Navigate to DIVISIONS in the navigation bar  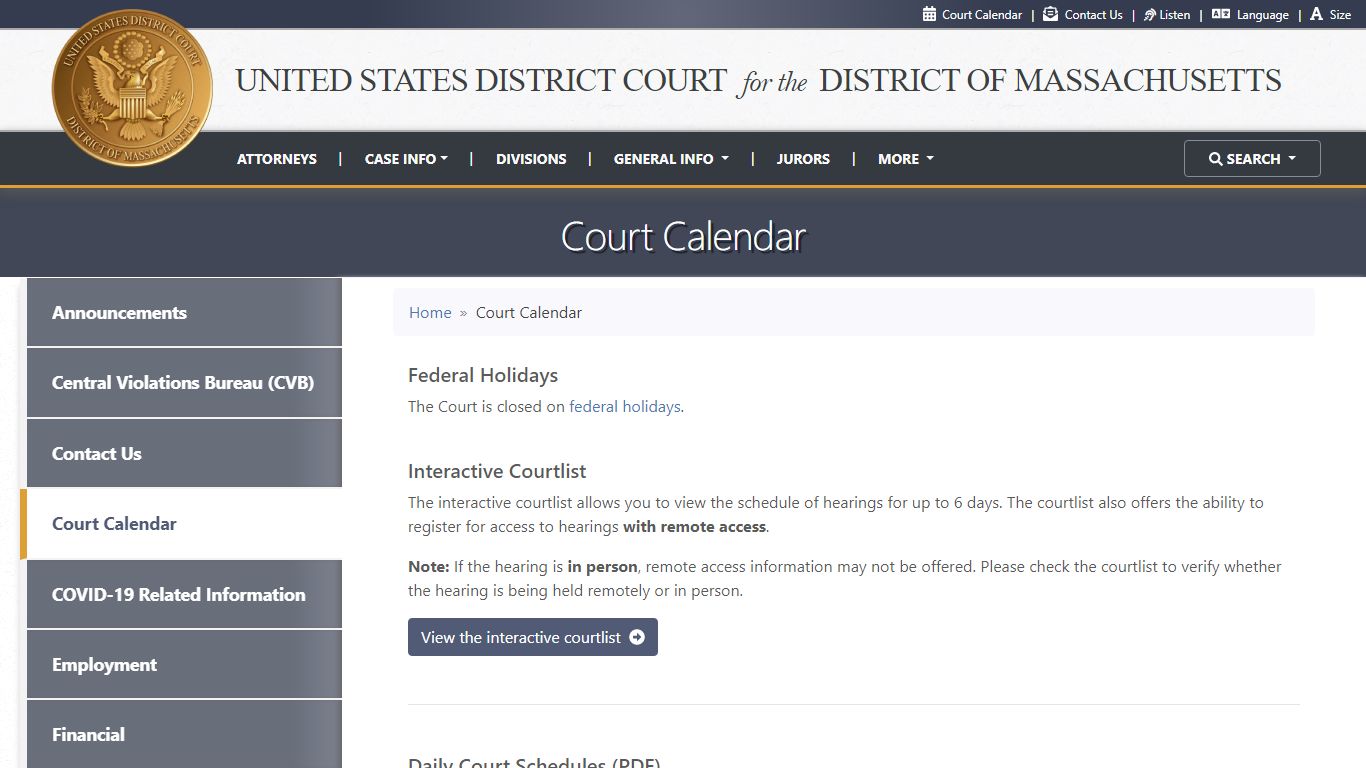click(531, 158)
